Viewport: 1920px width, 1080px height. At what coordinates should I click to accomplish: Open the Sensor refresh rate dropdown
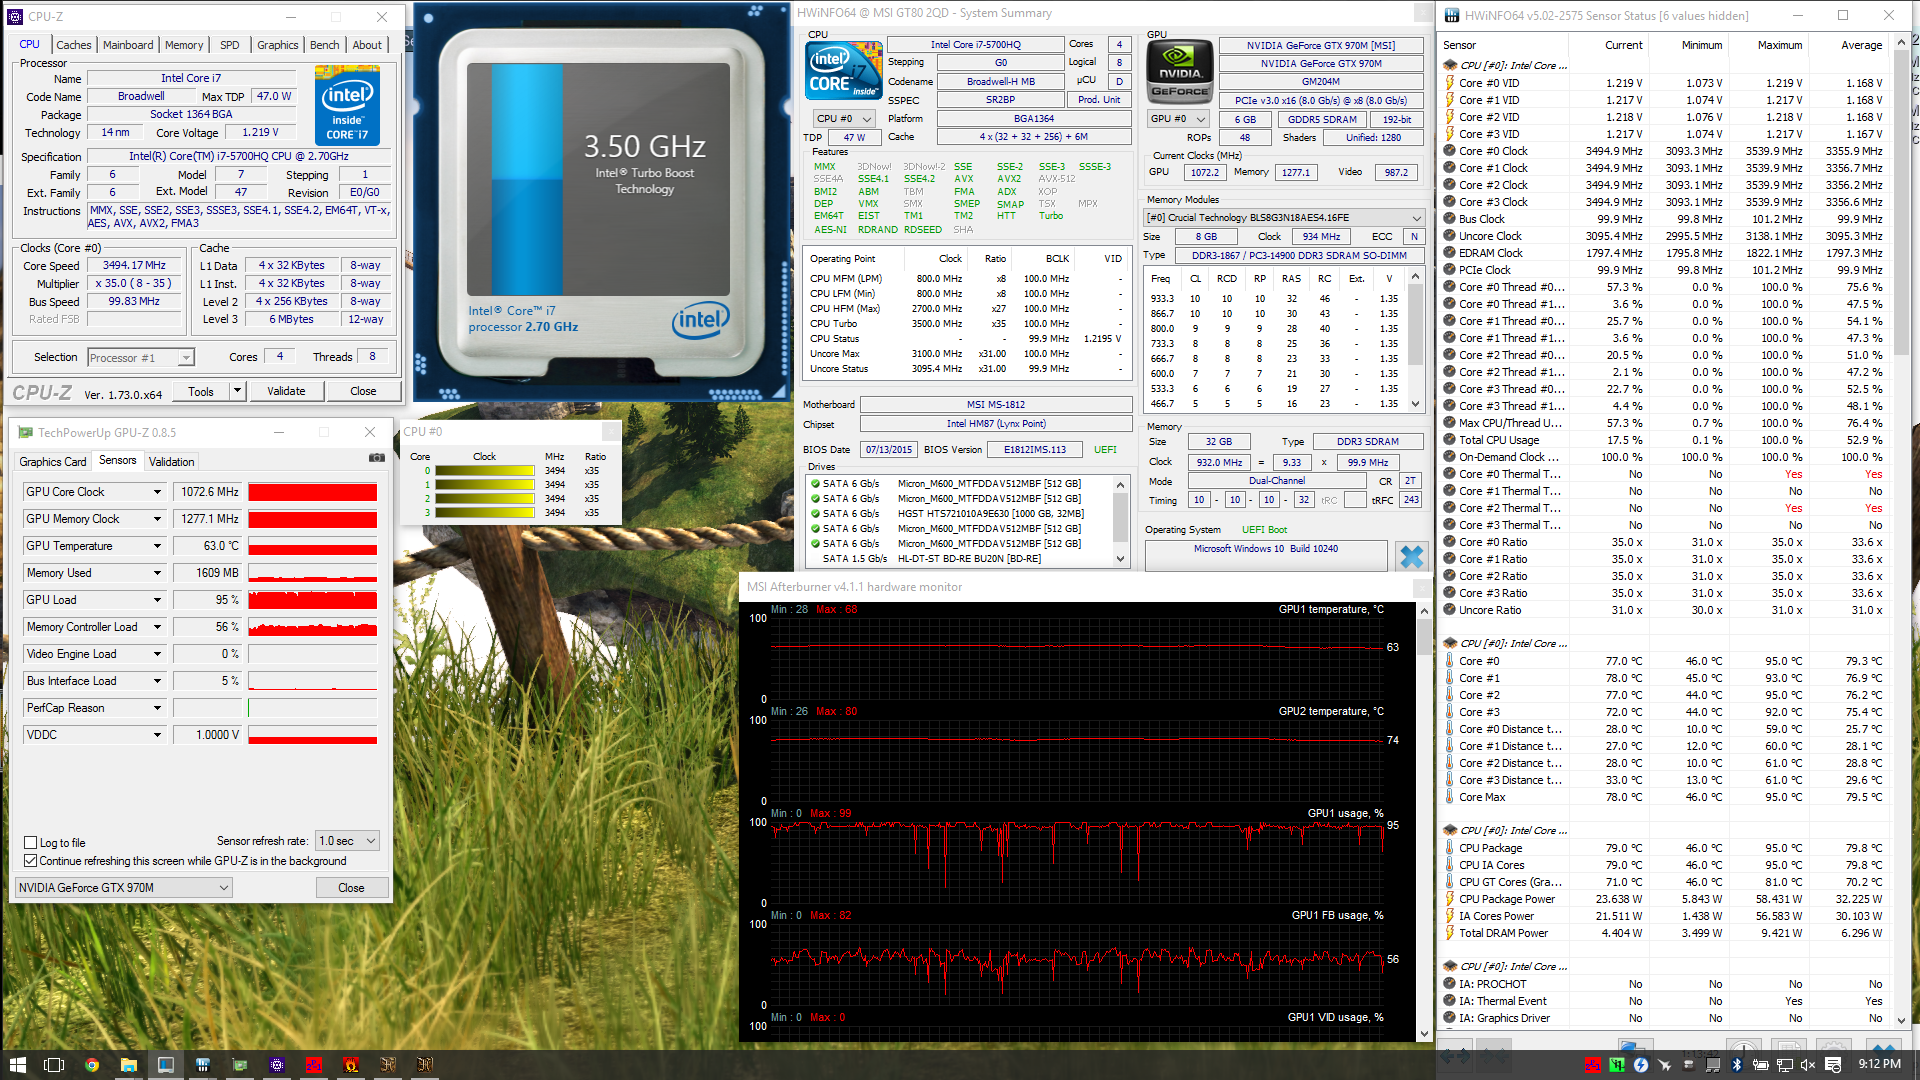347,841
